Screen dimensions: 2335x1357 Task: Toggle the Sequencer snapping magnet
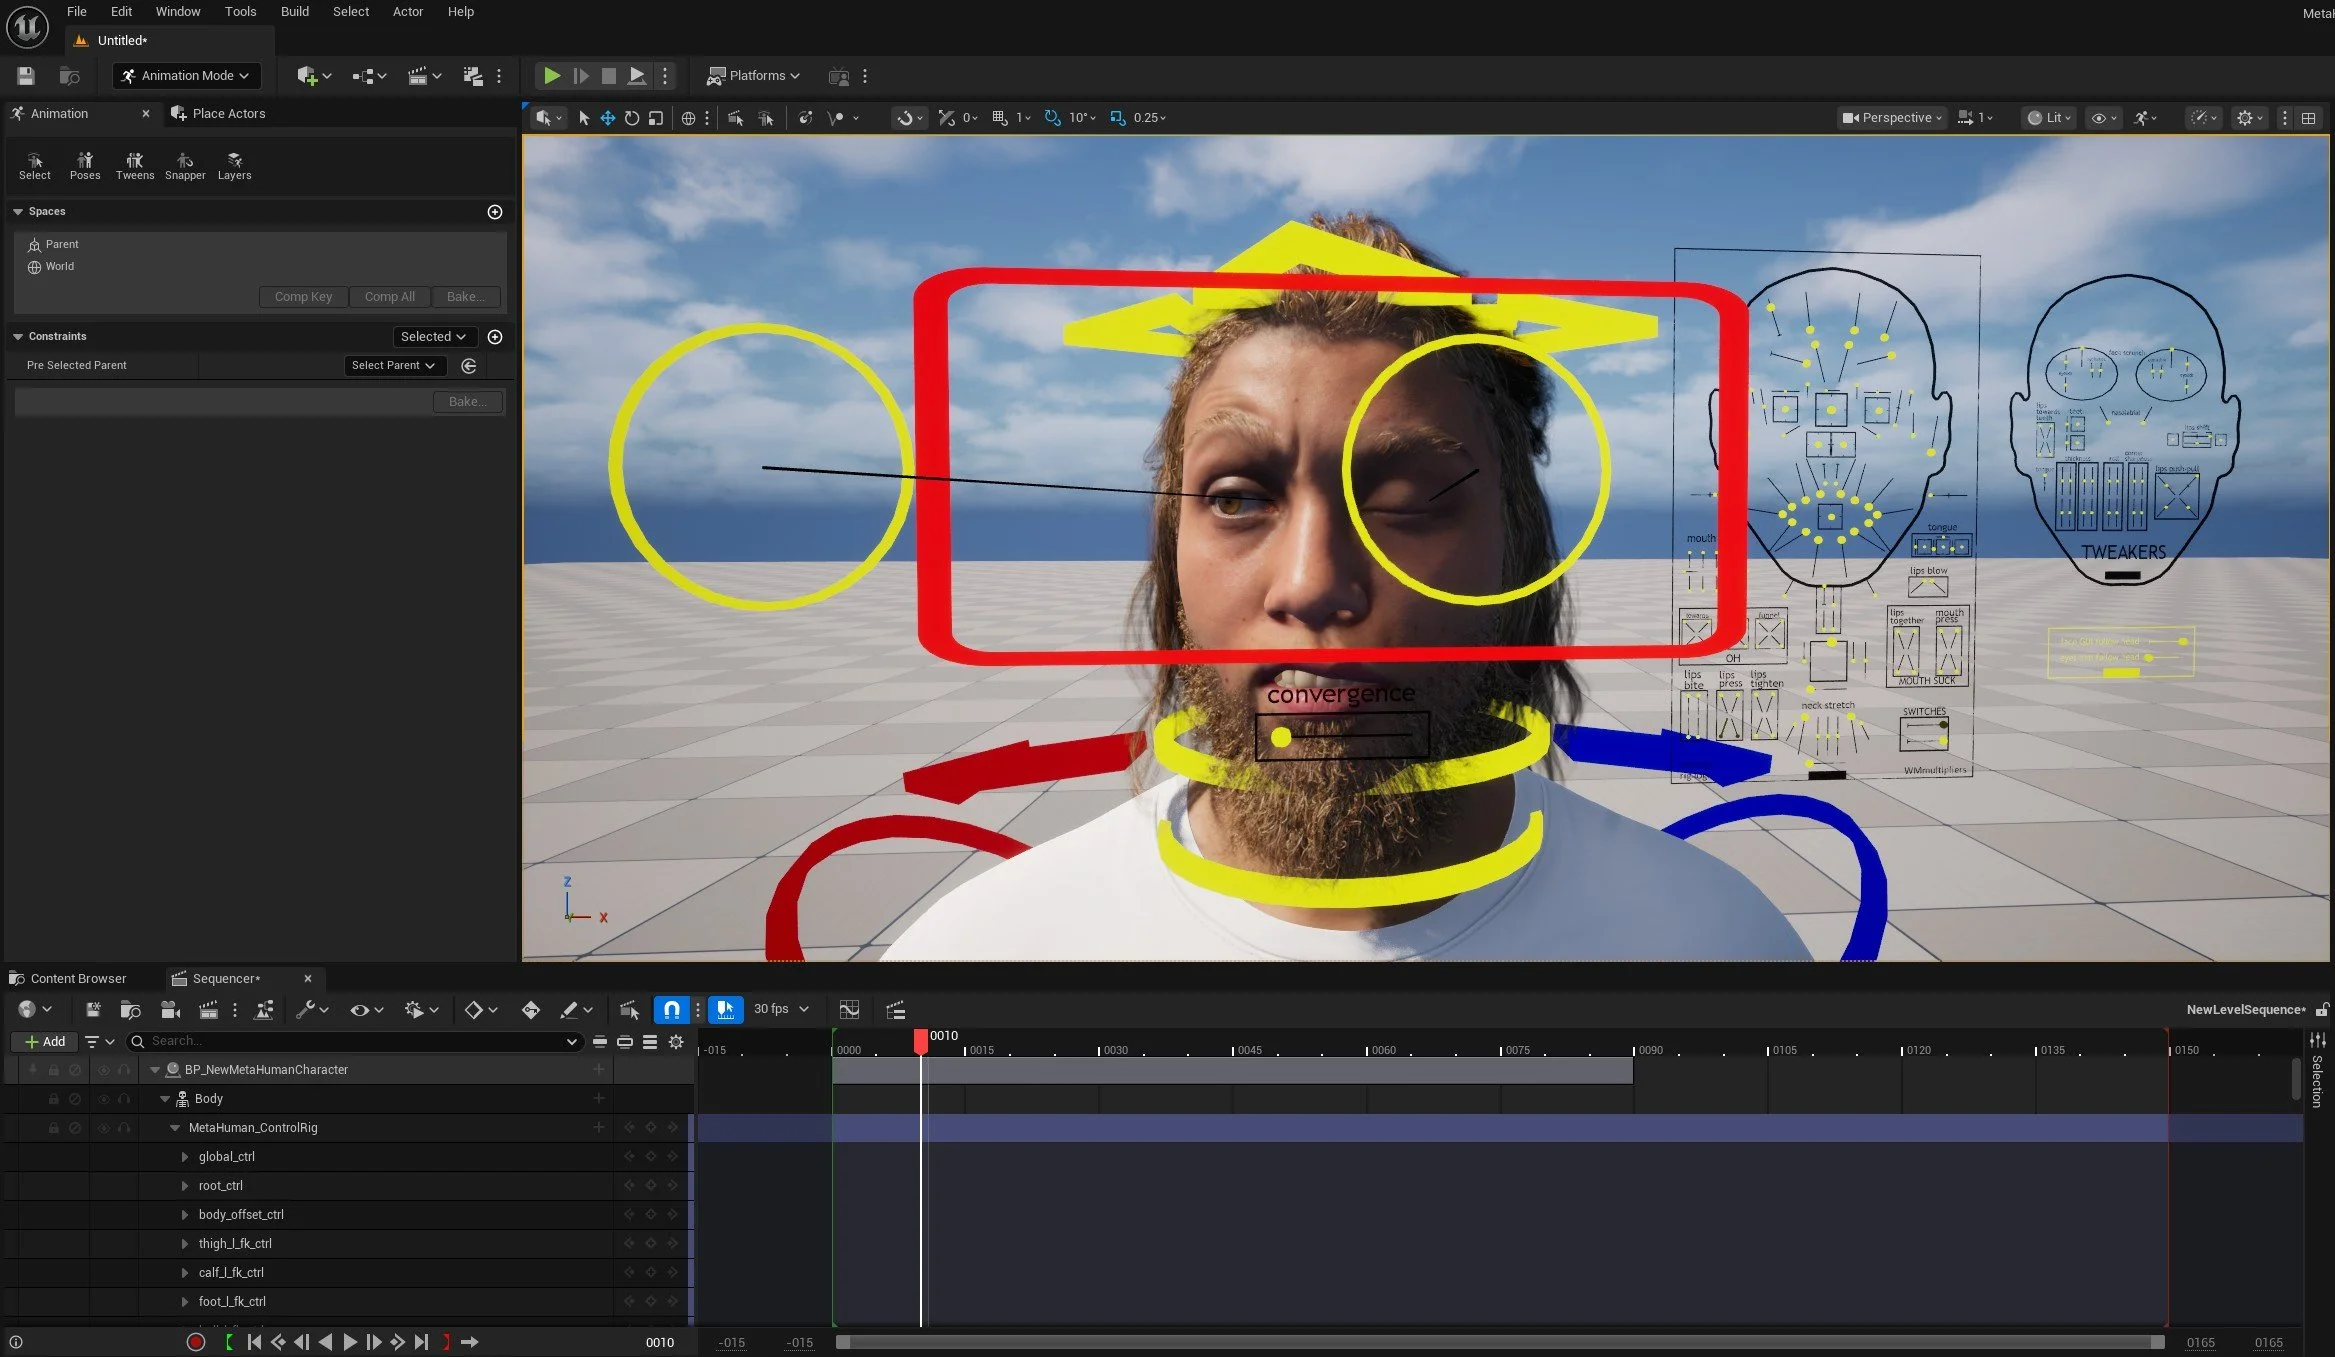click(672, 1010)
